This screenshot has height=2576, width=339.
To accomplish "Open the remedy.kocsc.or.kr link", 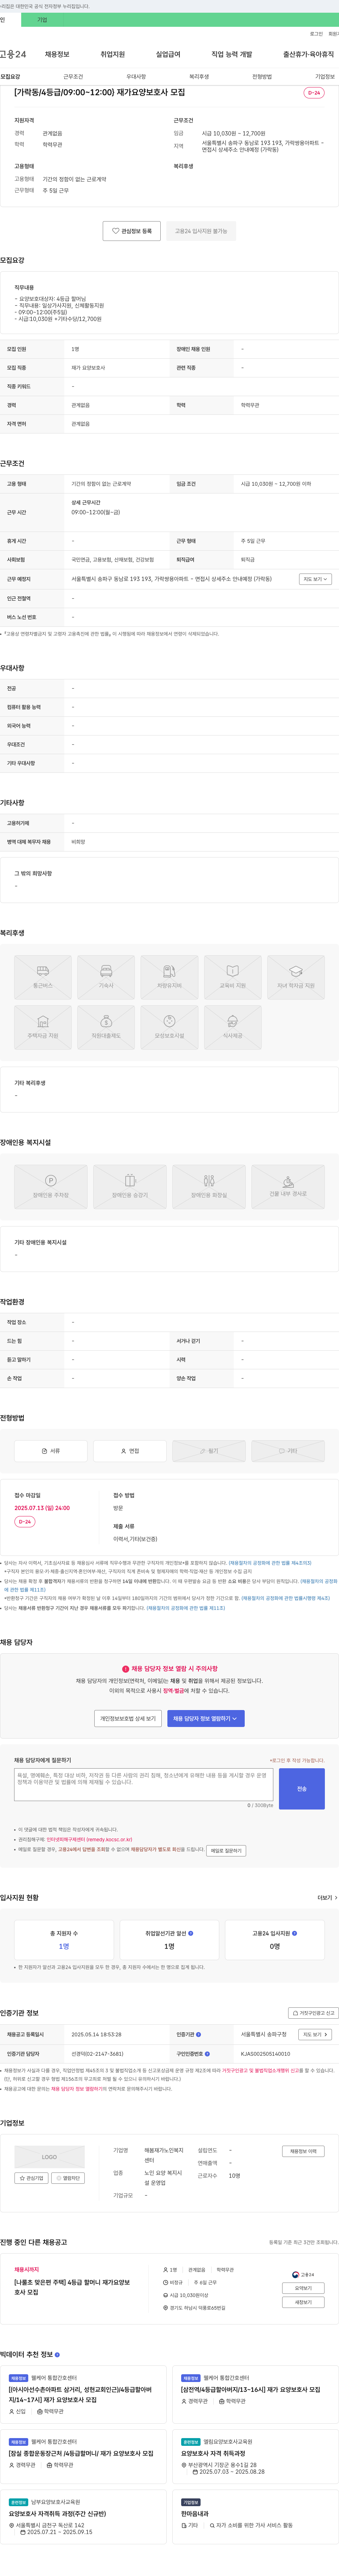I will [x=89, y=1839].
